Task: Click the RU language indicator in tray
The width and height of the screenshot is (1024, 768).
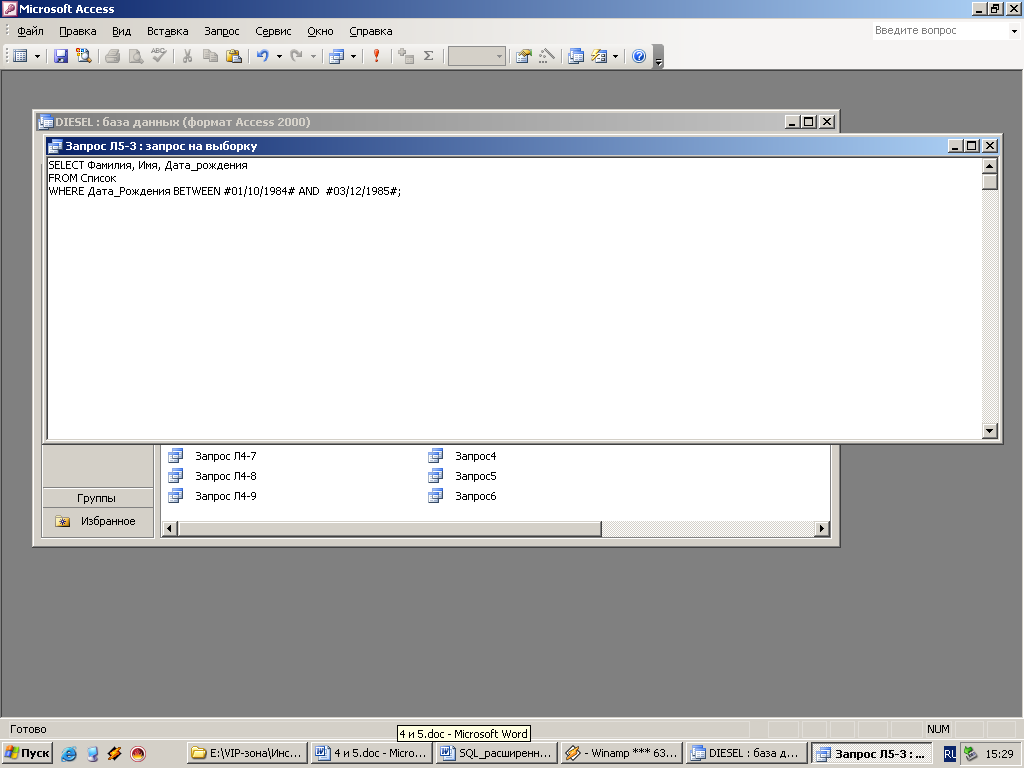Action: (950, 754)
